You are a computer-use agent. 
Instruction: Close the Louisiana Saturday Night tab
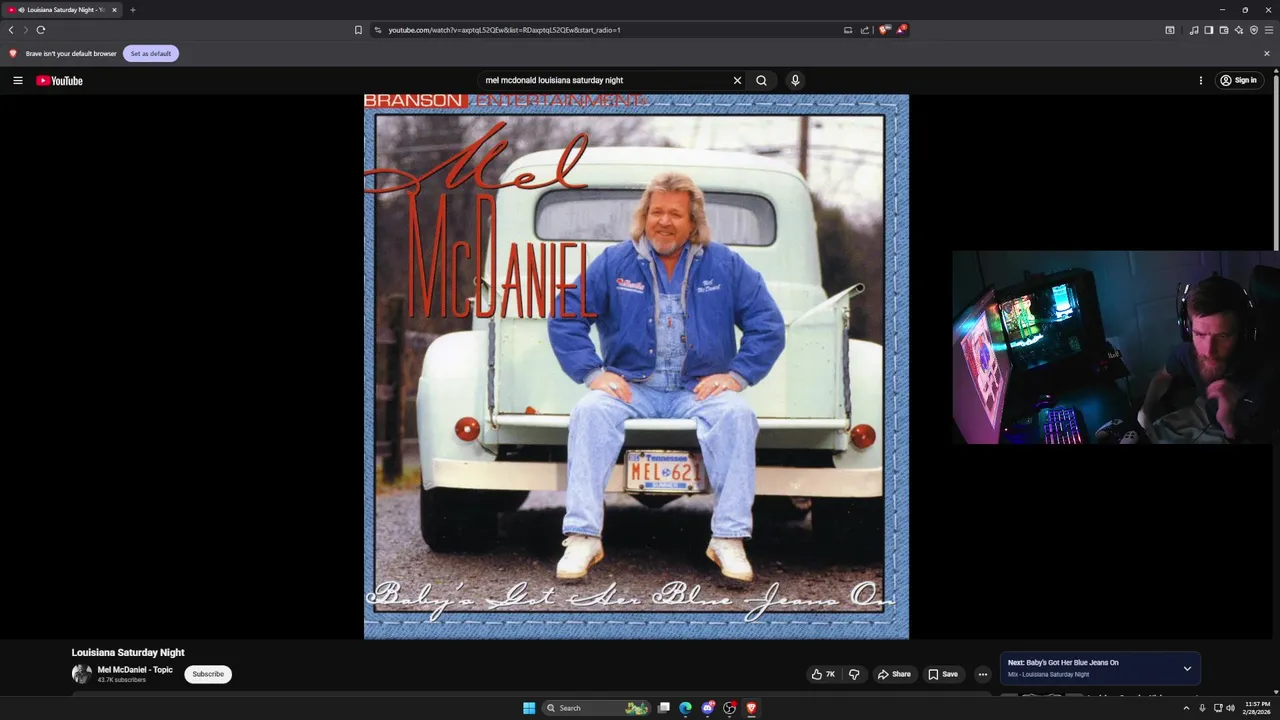click(x=114, y=10)
